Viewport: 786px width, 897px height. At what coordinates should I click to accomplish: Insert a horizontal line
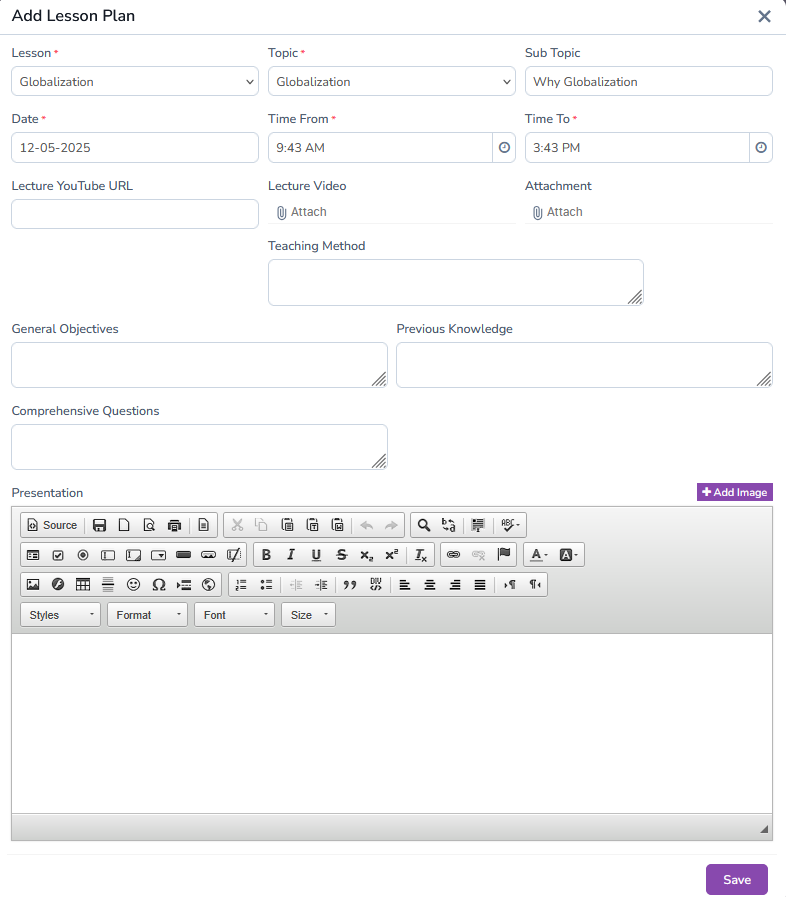point(107,584)
